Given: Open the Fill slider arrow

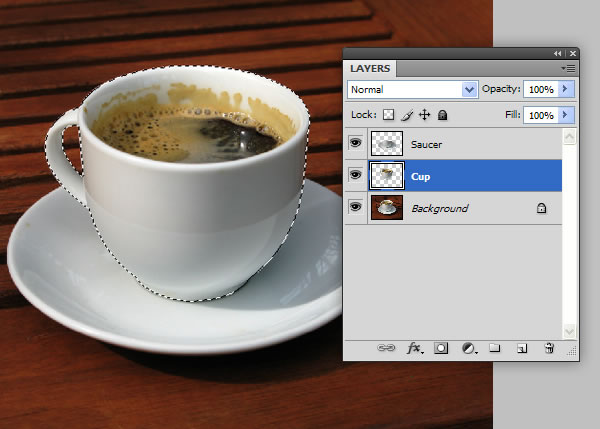Looking at the screenshot, I should (565, 115).
